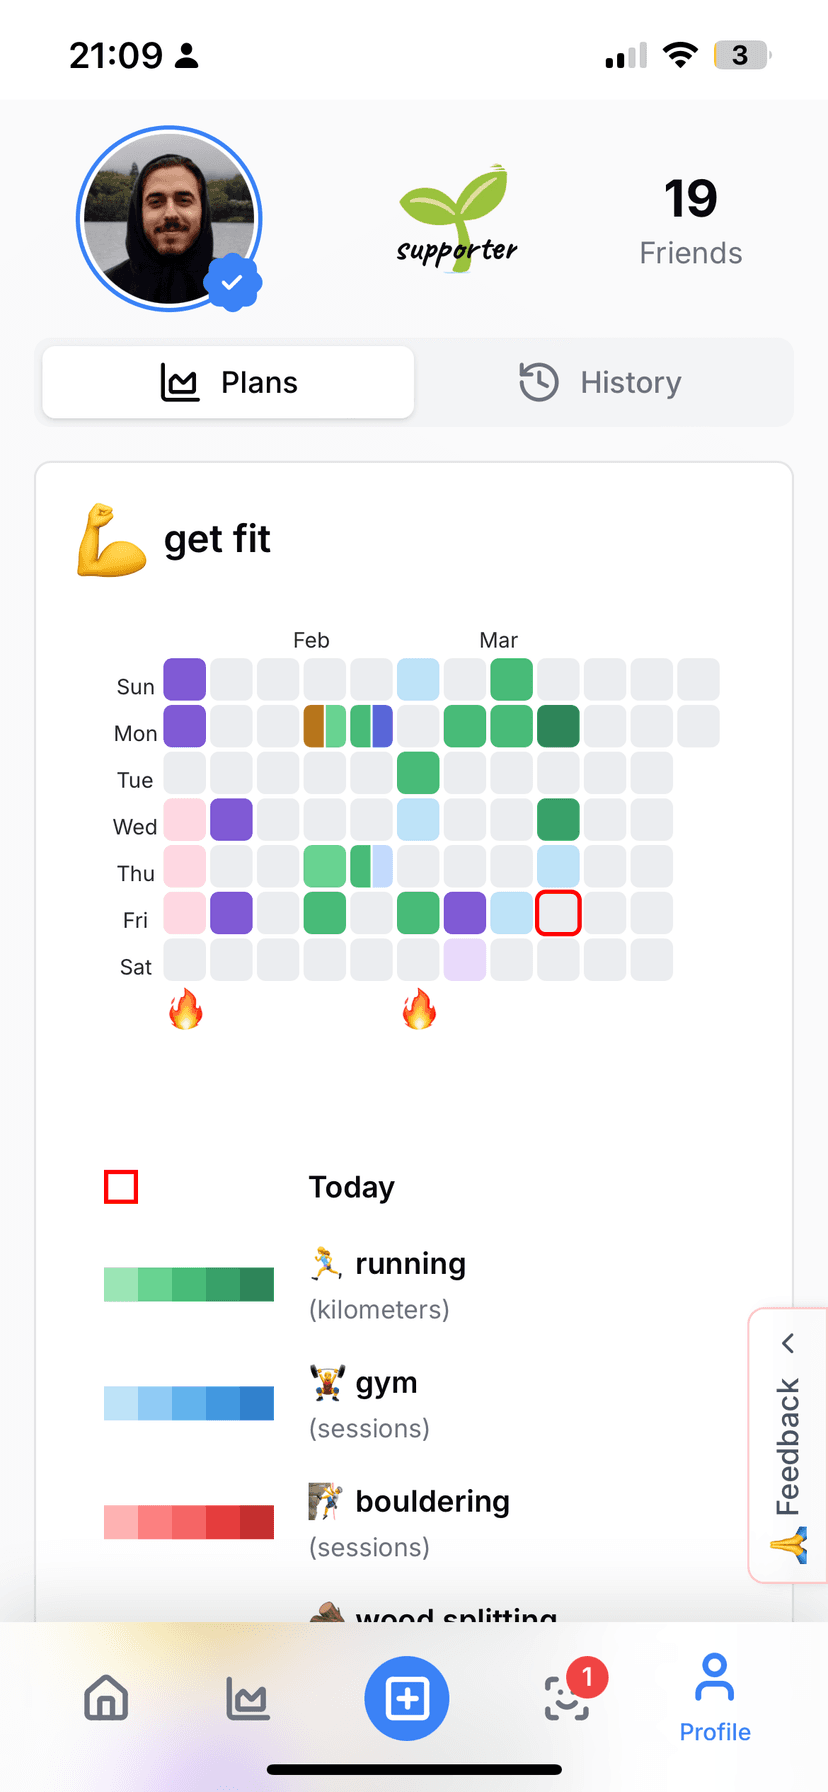This screenshot has width=828, height=1792.
Task: Open the face scan icon with notification badge
Action: click(x=567, y=1698)
